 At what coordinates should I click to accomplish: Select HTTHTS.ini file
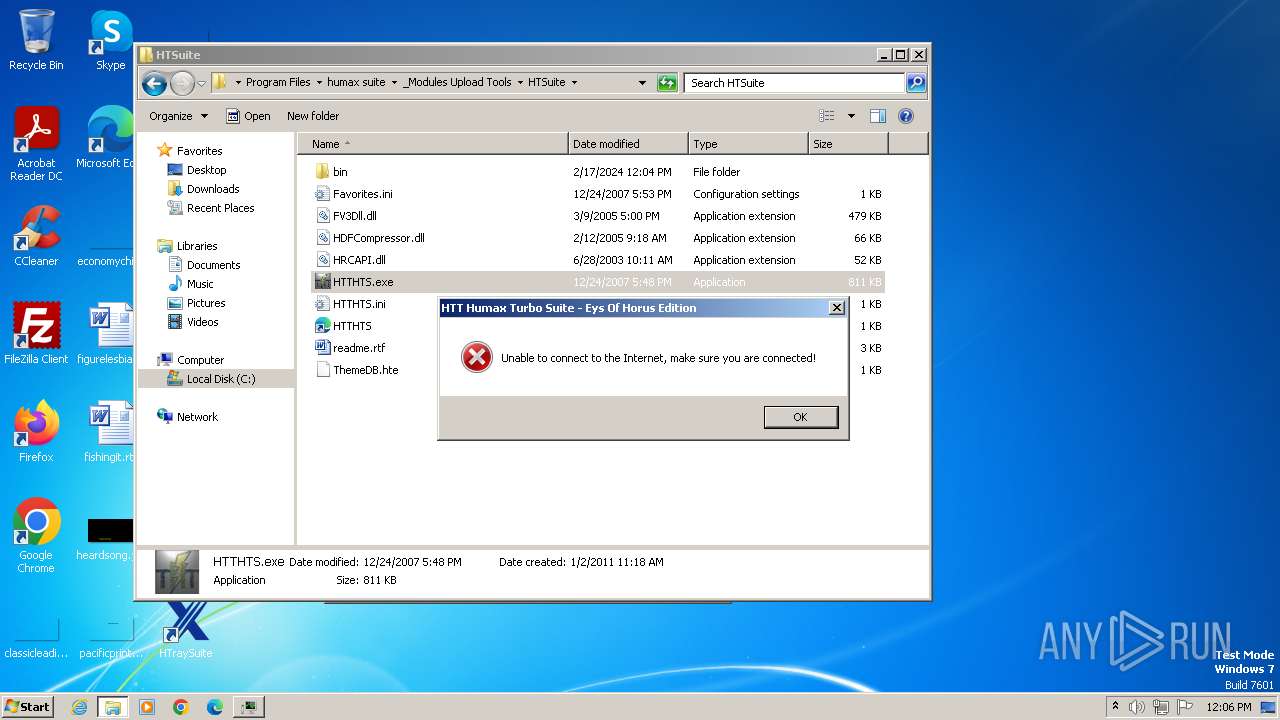(359, 304)
